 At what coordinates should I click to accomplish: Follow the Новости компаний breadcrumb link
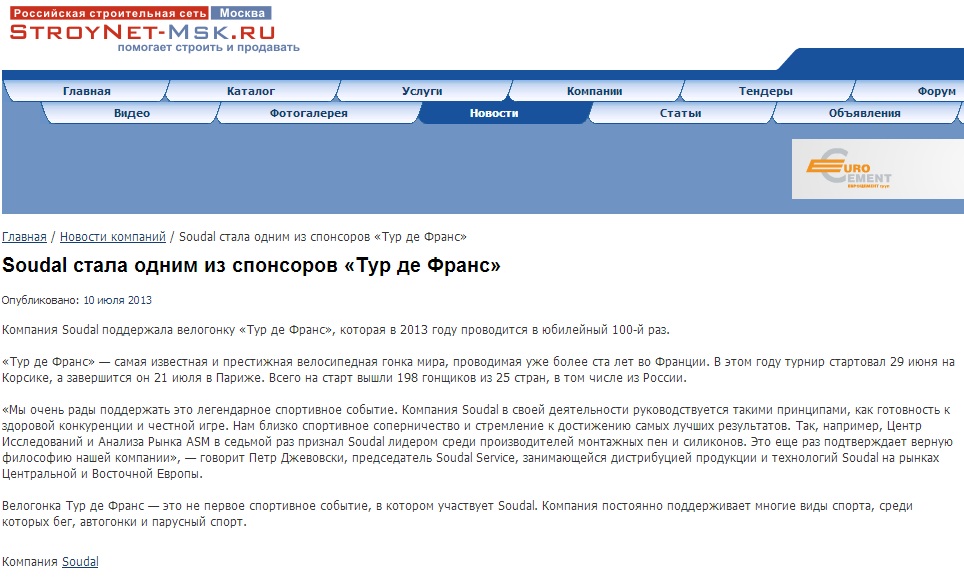[x=113, y=237]
